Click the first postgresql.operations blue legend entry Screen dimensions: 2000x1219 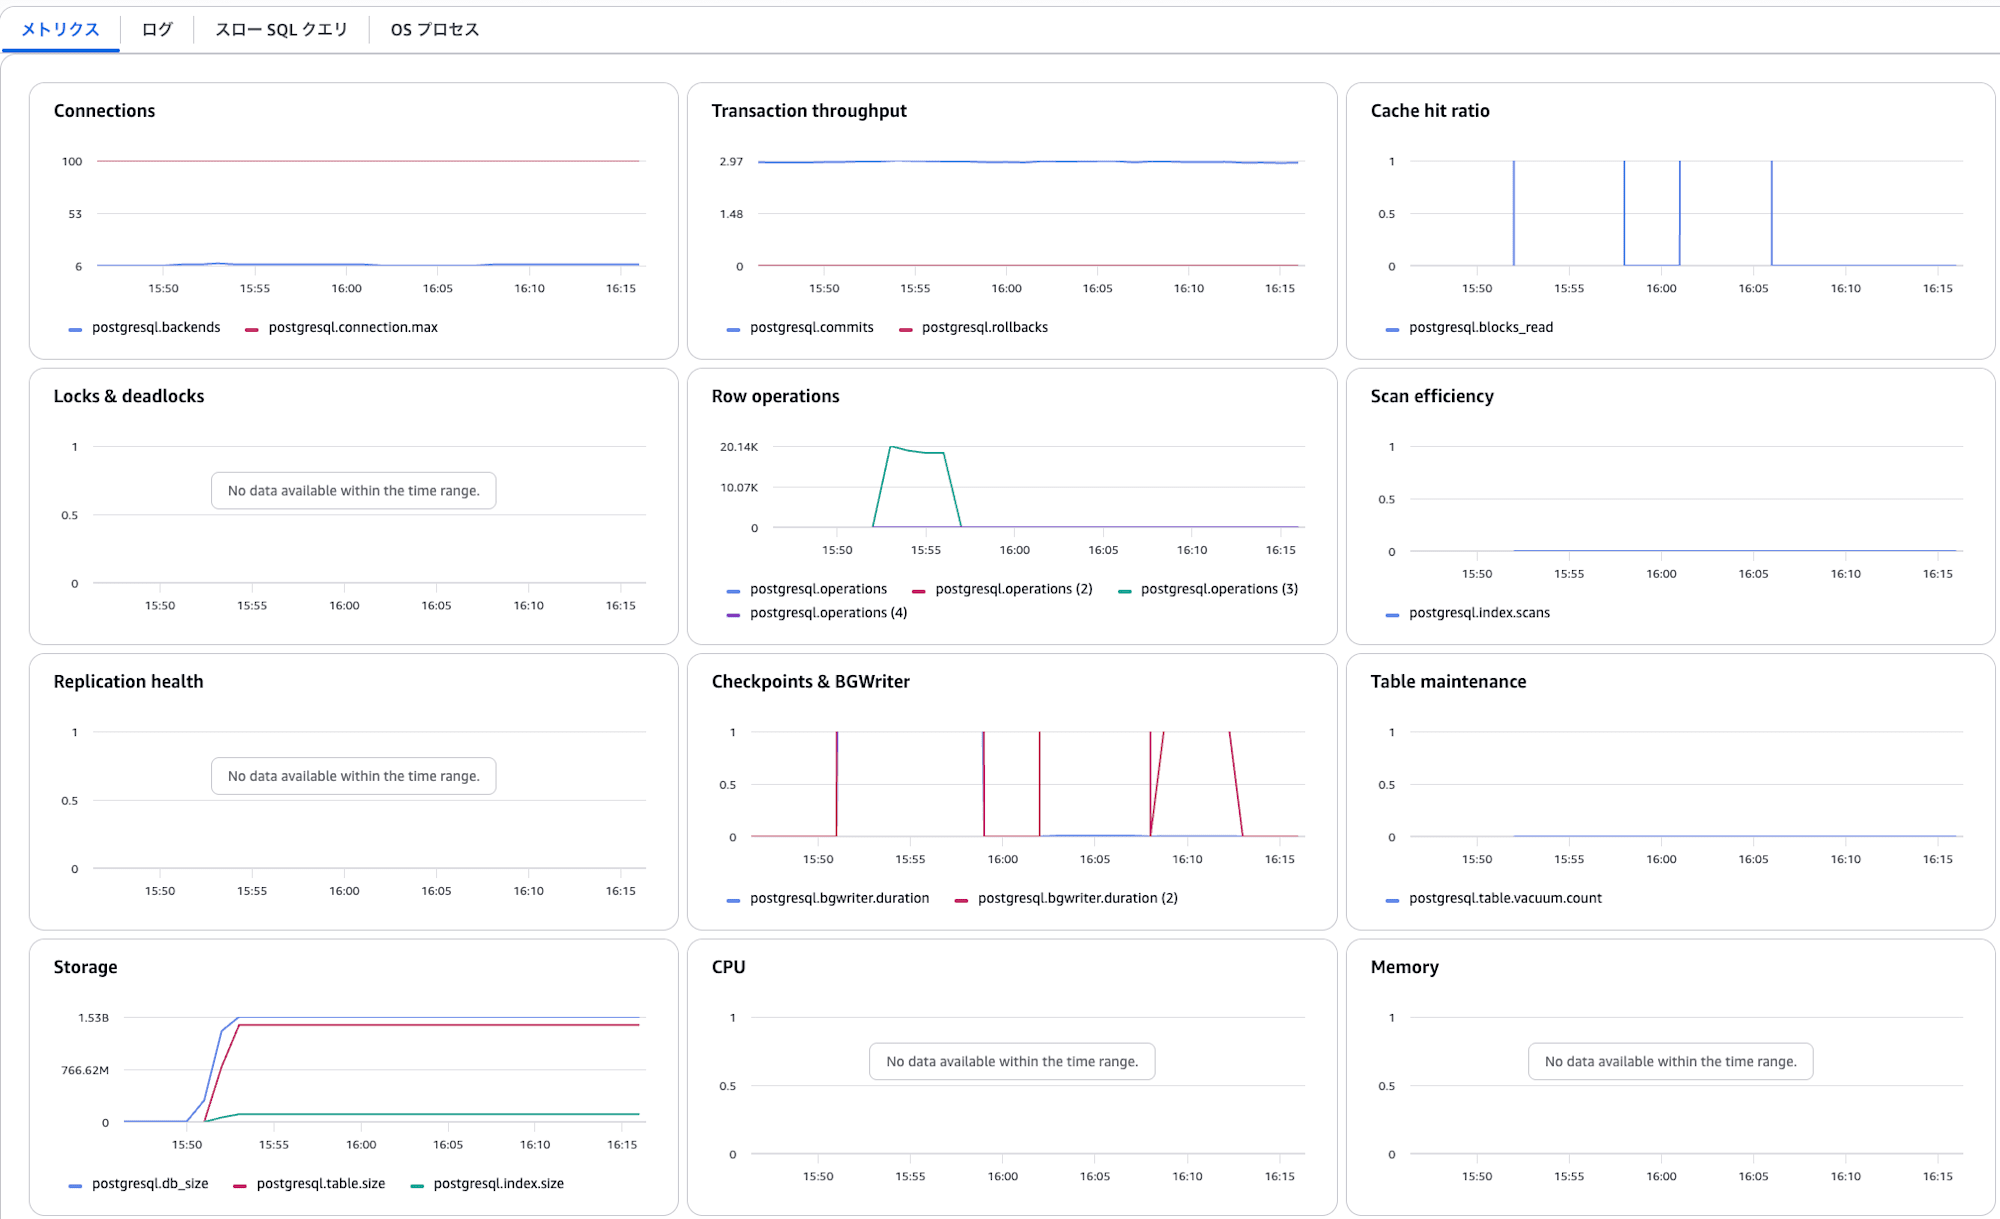(807, 589)
